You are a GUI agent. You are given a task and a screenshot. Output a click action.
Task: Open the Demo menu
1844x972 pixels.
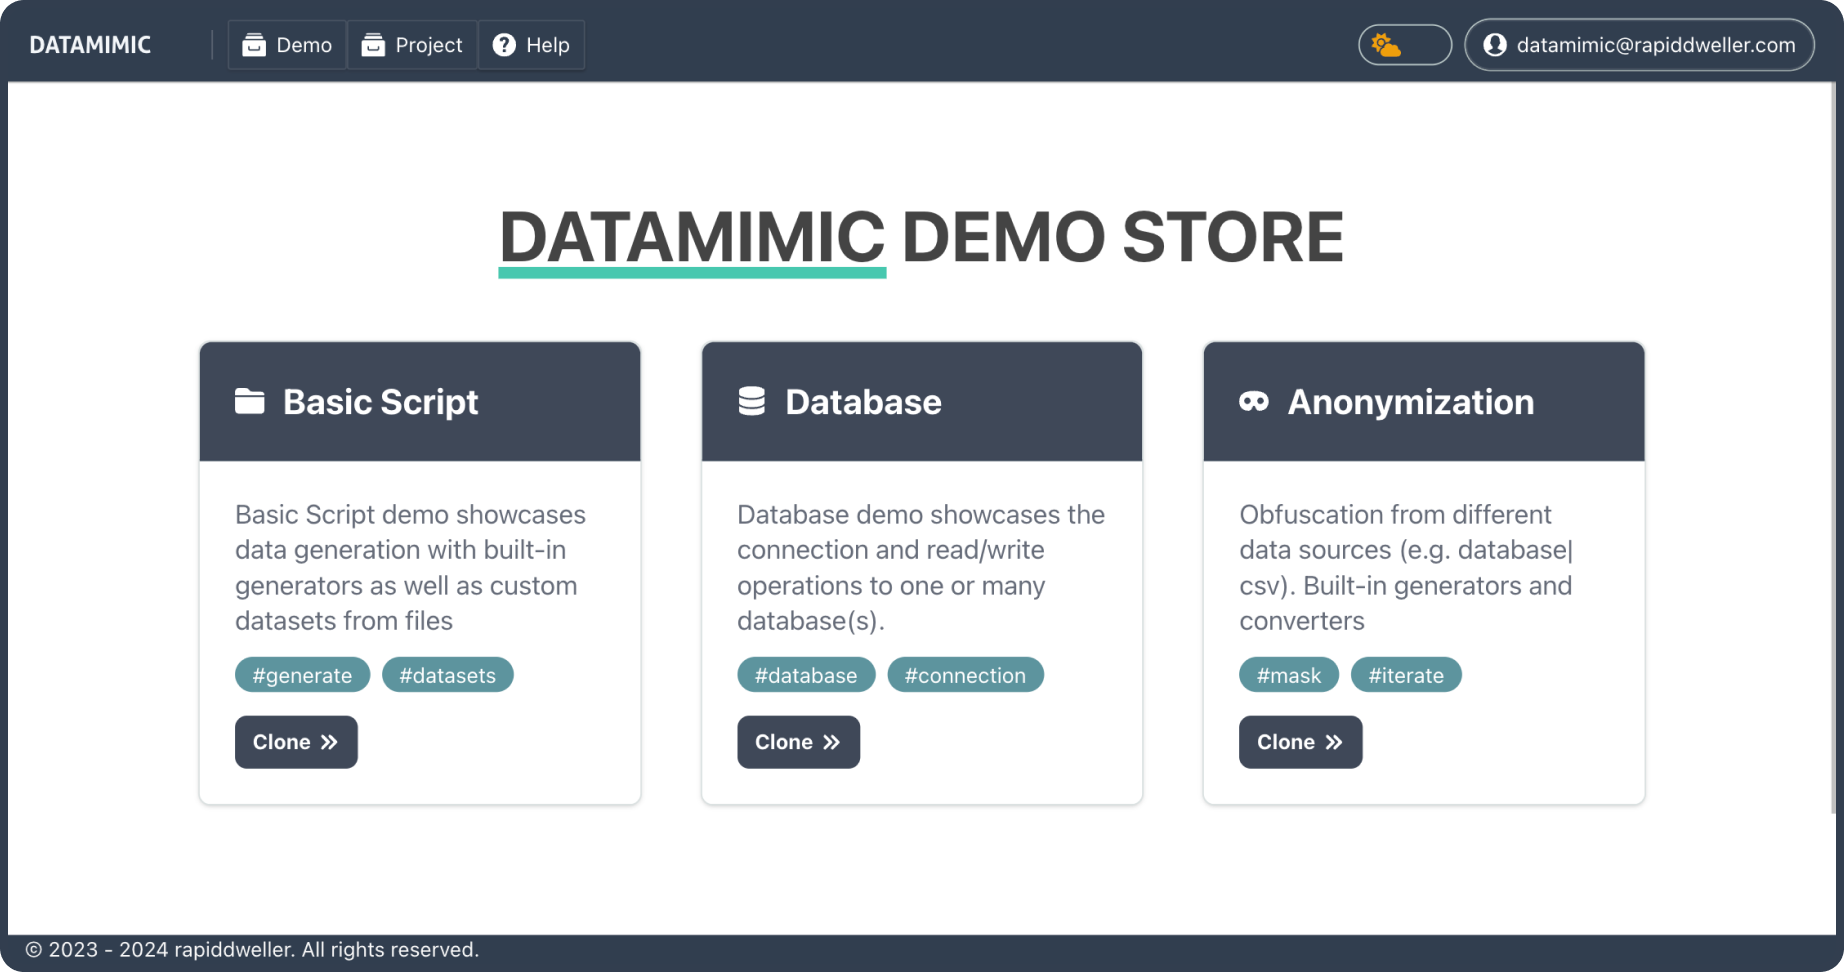coord(287,44)
